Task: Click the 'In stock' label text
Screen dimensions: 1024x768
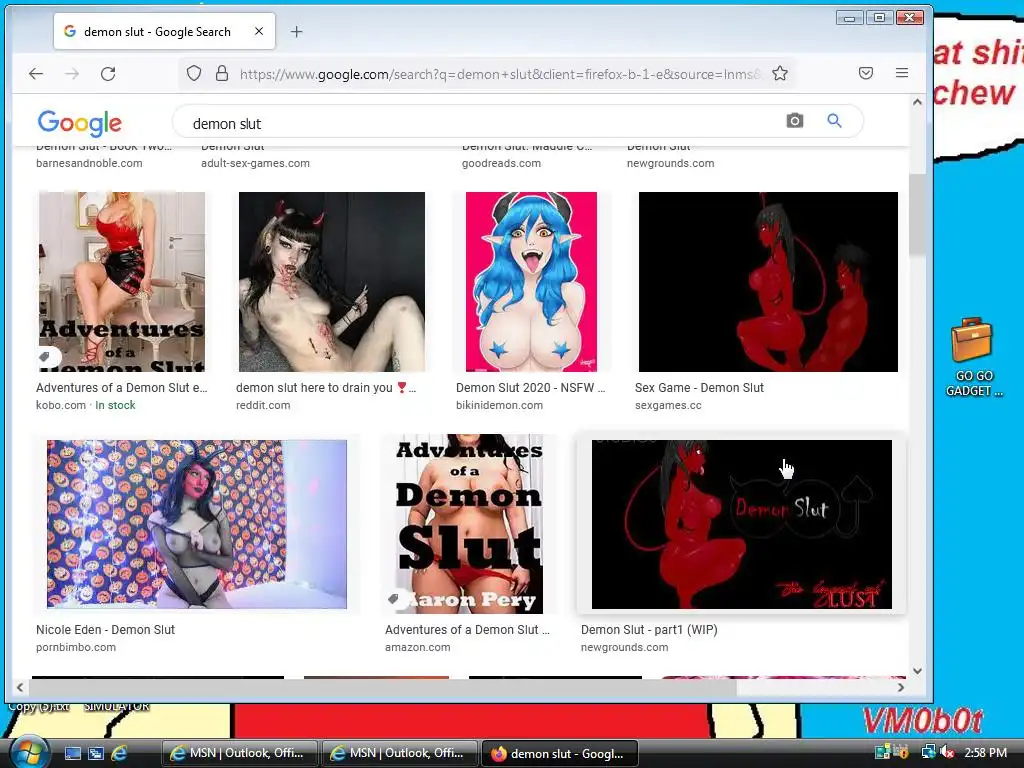Action: 115,405
